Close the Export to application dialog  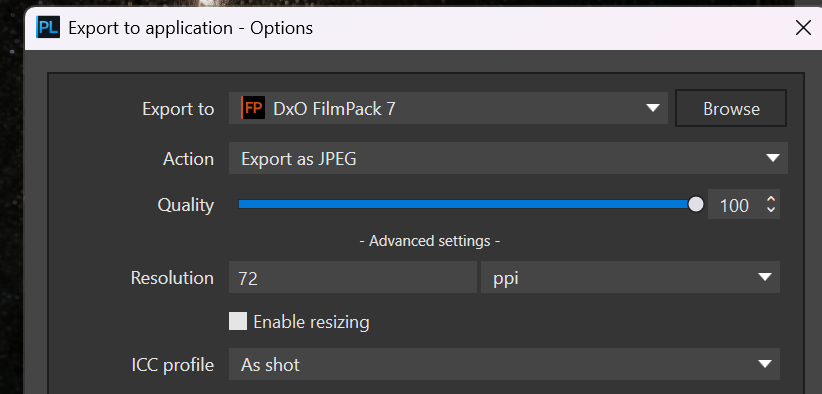(x=803, y=28)
